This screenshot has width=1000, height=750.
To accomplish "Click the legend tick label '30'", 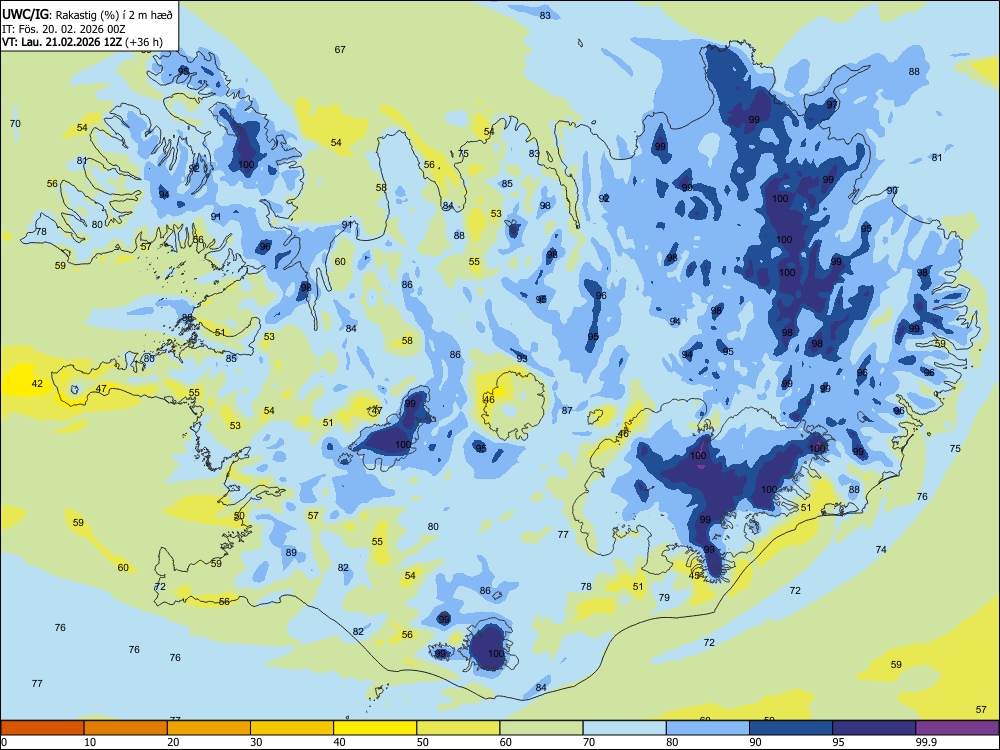I will [x=256, y=742].
